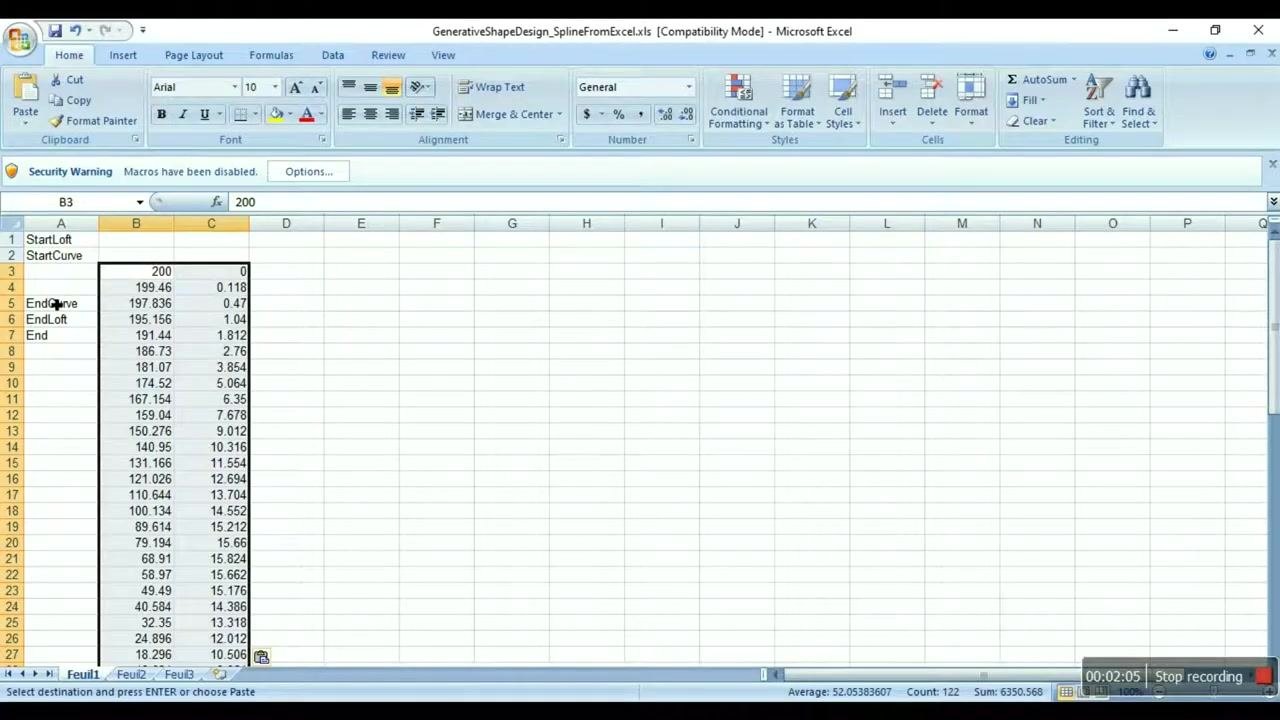Viewport: 1280px width, 720px height.
Task: Click the Cut scissors button
Action: tap(66, 80)
